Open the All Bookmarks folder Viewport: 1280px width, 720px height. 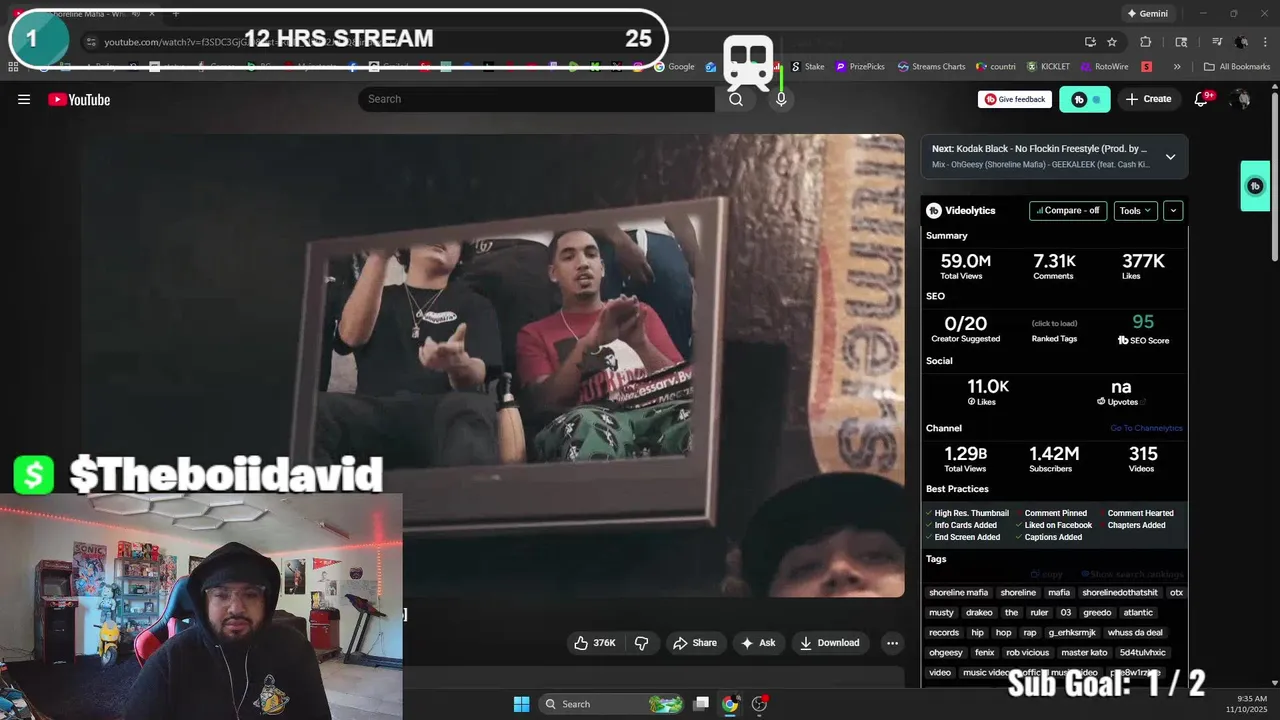click(x=1237, y=67)
